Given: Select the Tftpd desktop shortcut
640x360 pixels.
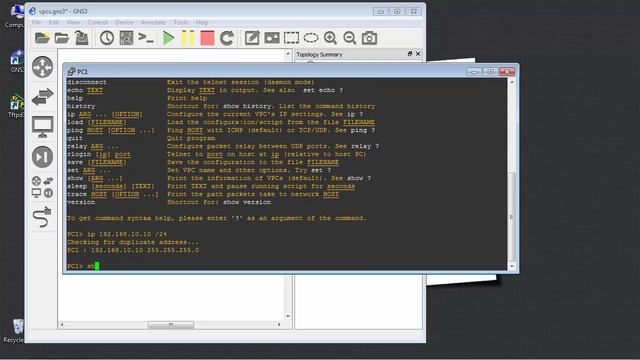Looking at the screenshot, I should click(16, 106).
